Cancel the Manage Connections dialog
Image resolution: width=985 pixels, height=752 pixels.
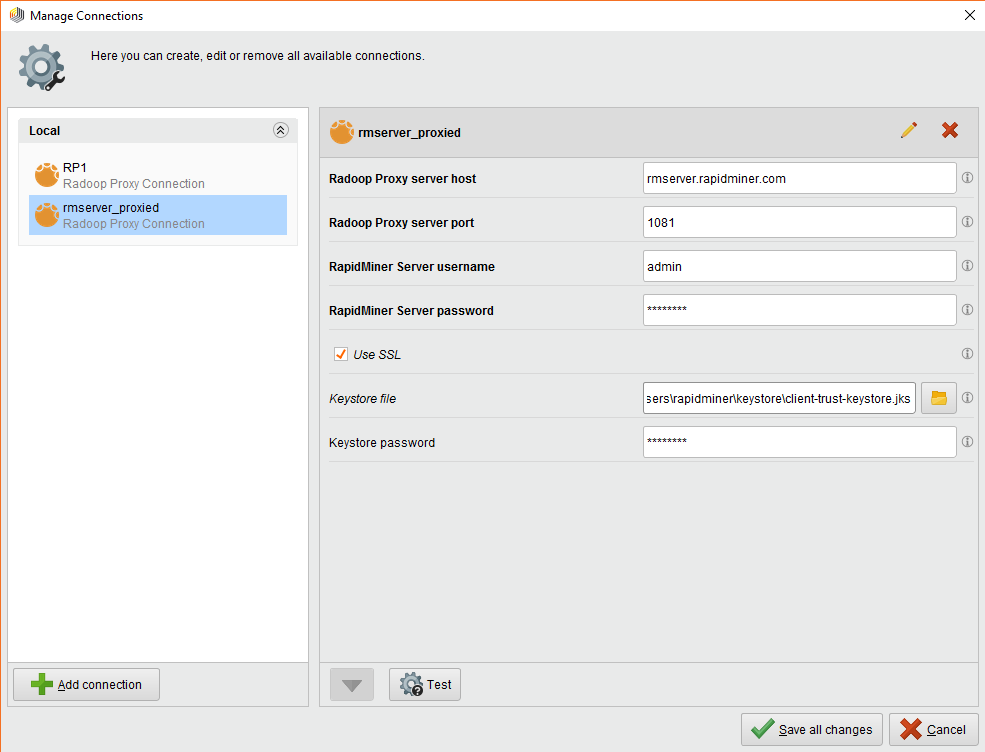[933, 729]
